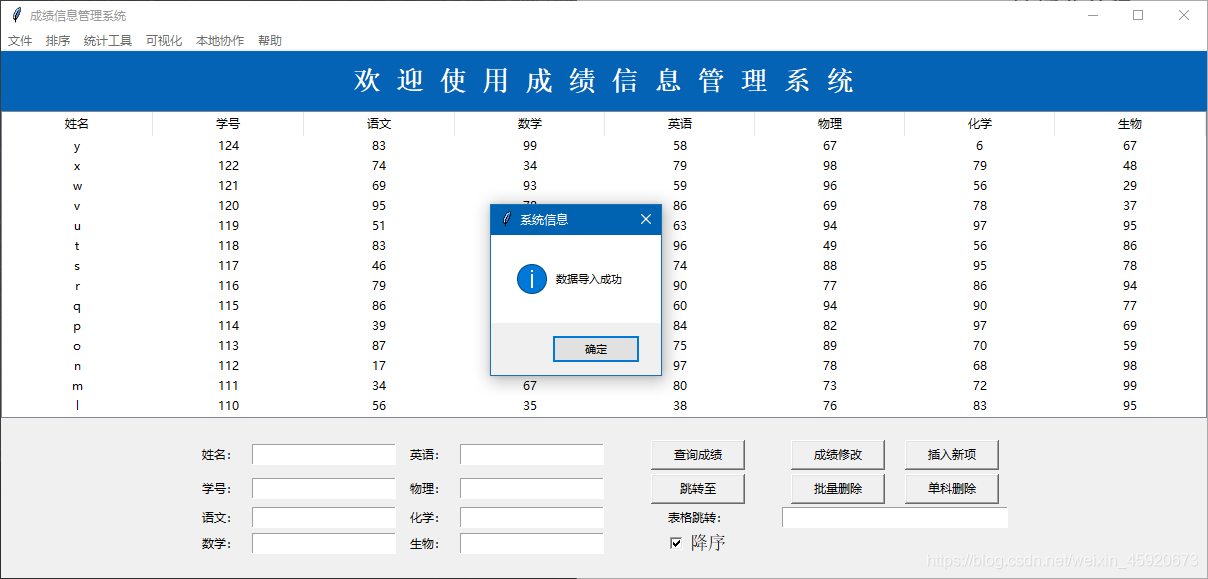Minimize the main application window
Viewport: 1208px width, 579px height.
[x=1092, y=15]
